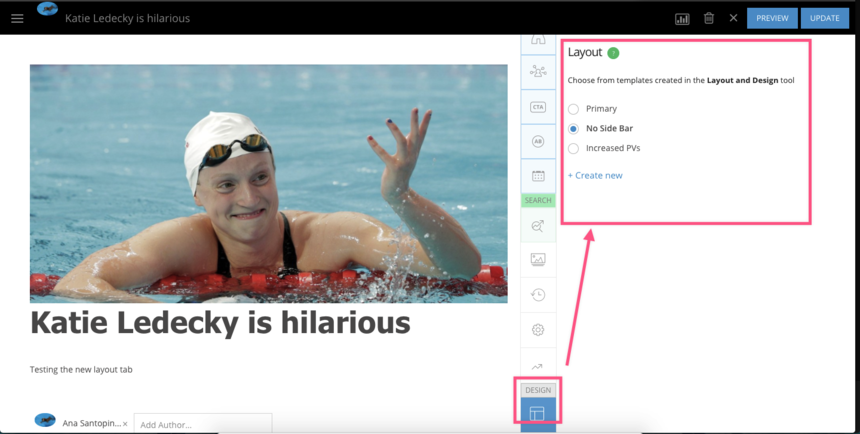Open the stats bar chart icon

682,18
